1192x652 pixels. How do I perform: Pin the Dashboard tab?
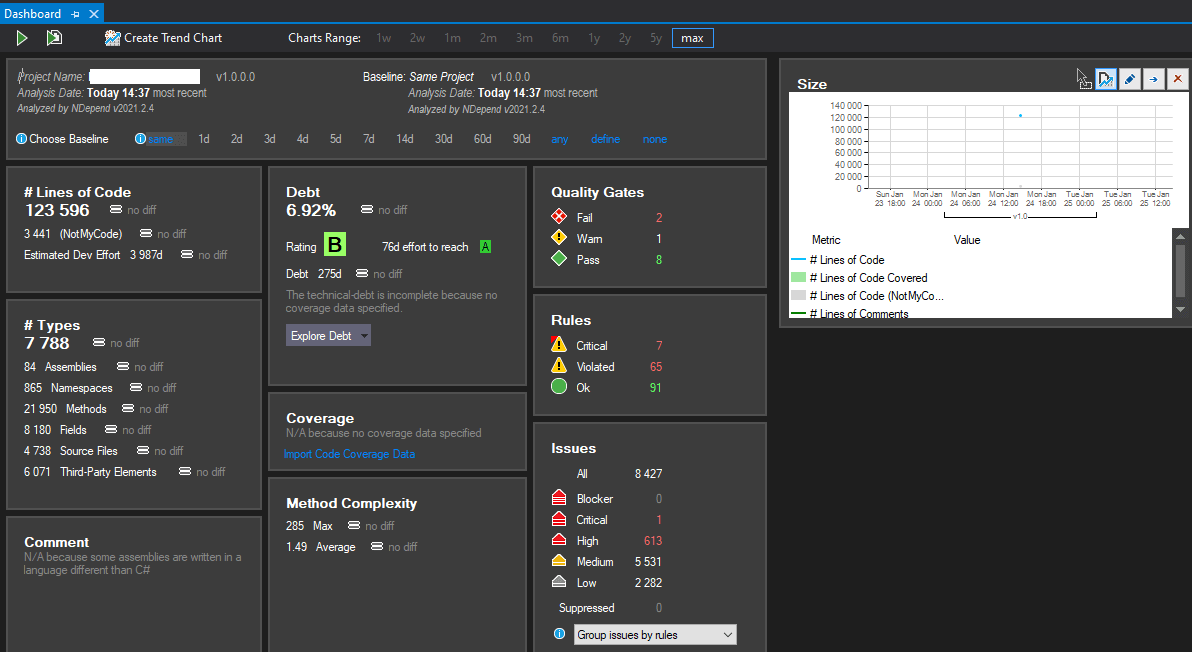tap(75, 14)
